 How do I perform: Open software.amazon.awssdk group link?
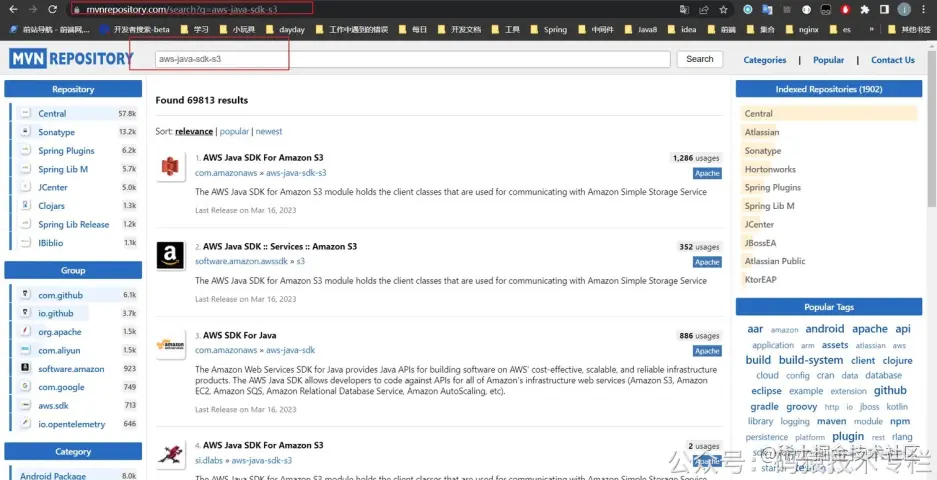coord(242,261)
